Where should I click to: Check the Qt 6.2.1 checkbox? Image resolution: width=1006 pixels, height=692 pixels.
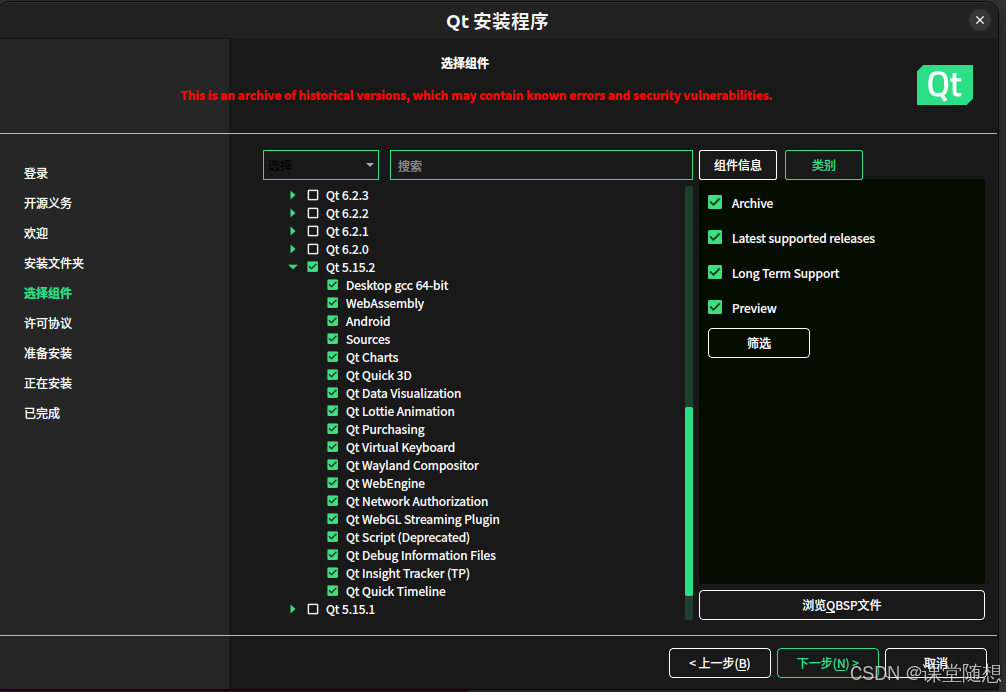pos(312,231)
